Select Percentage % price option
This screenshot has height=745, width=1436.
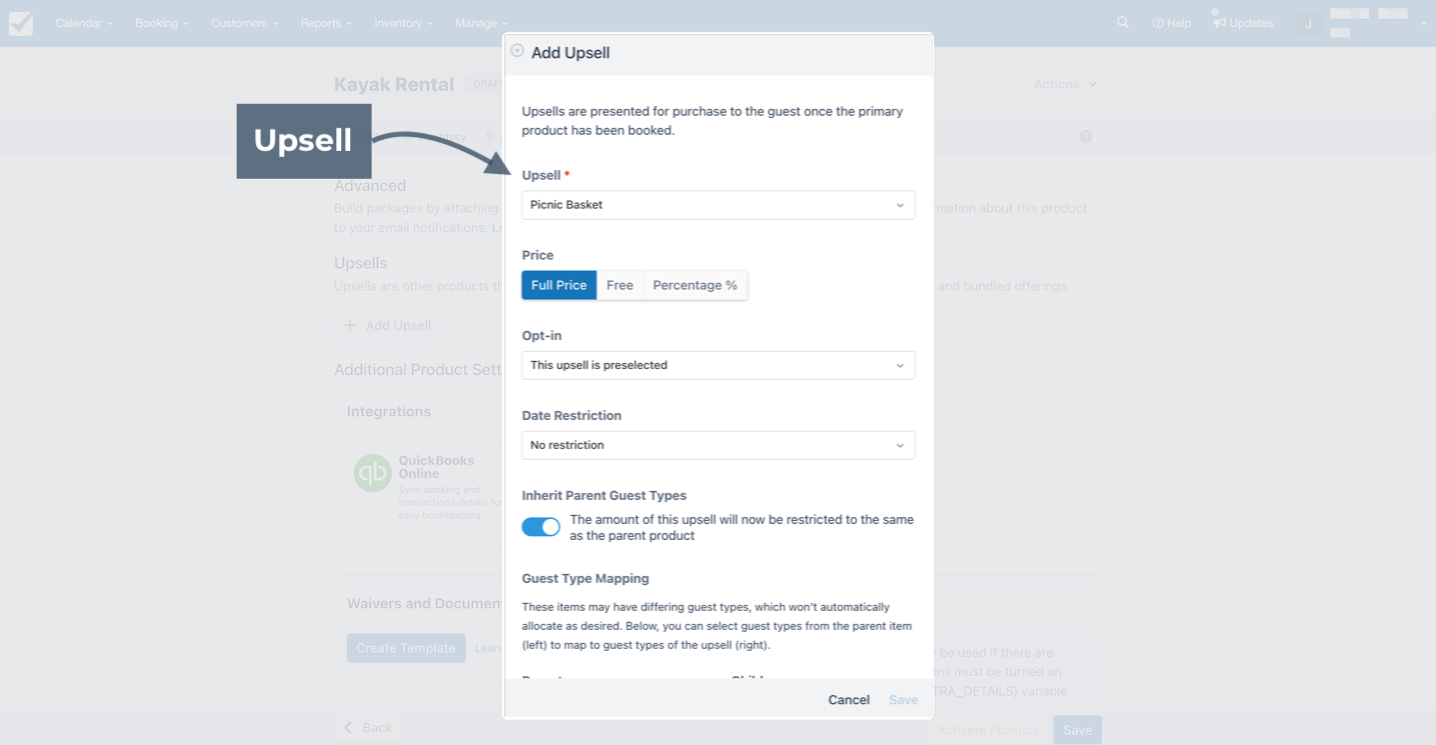(695, 285)
